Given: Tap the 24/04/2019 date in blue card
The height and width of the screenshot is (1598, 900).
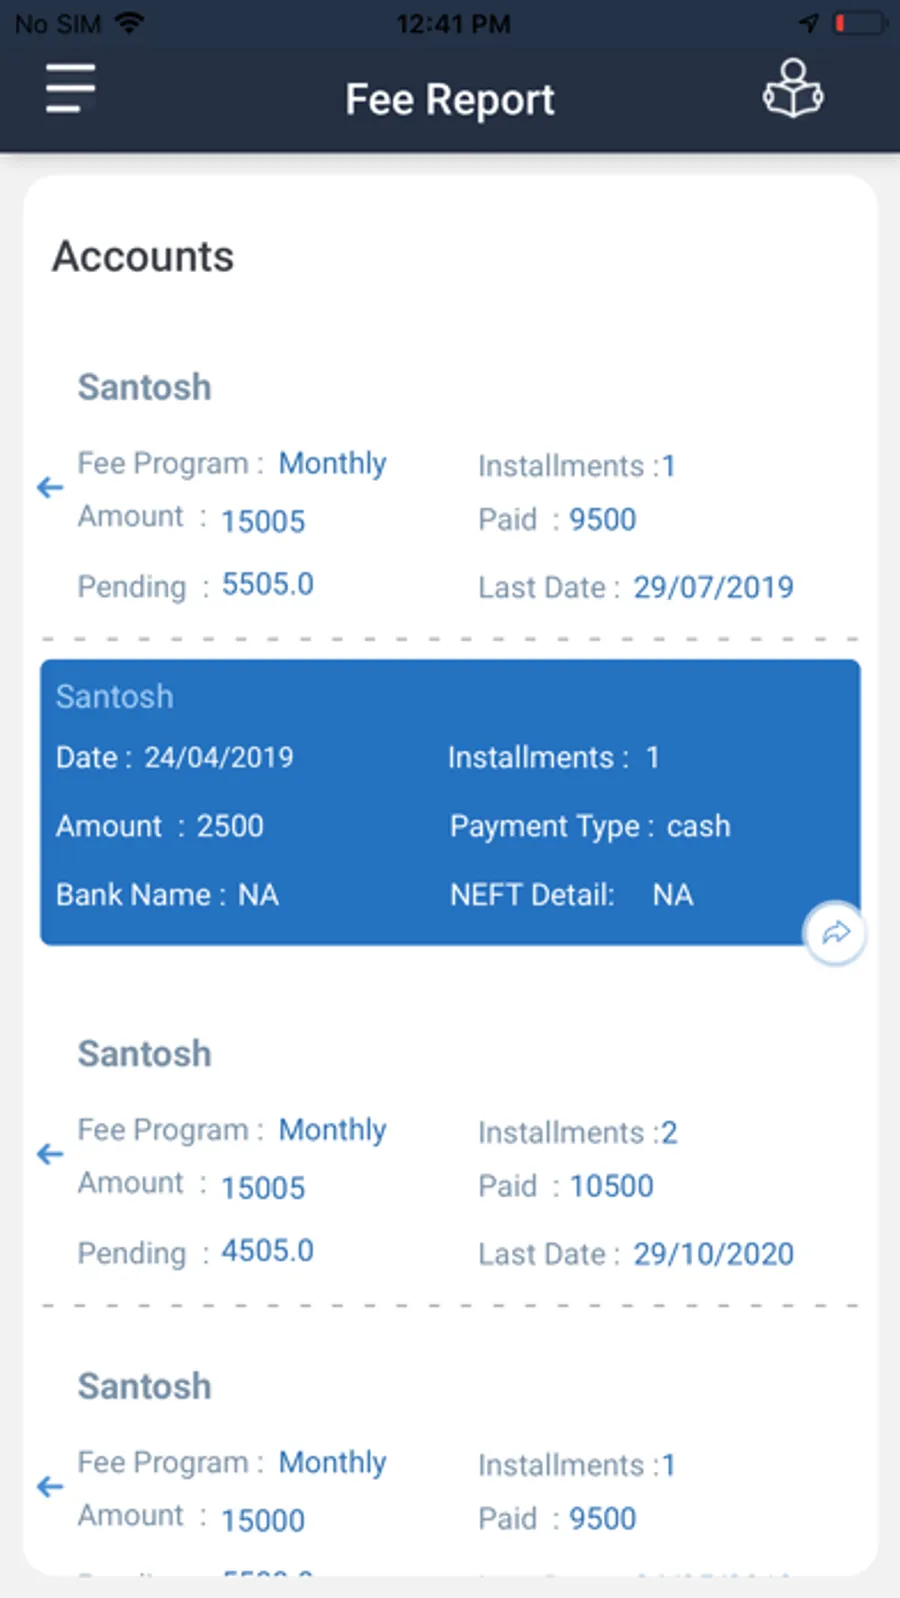Looking at the screenshot, I should (218, 757).
